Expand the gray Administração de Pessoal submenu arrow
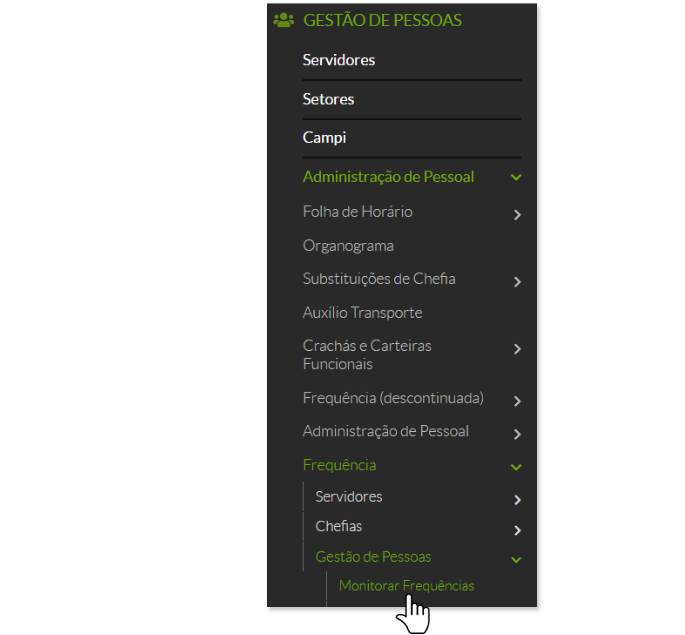 517,434
